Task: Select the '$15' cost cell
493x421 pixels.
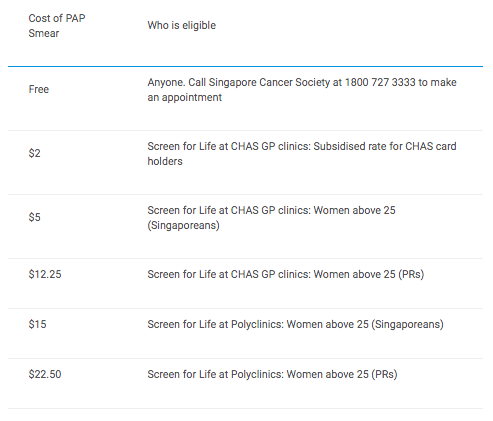Action: pos(37,324)
